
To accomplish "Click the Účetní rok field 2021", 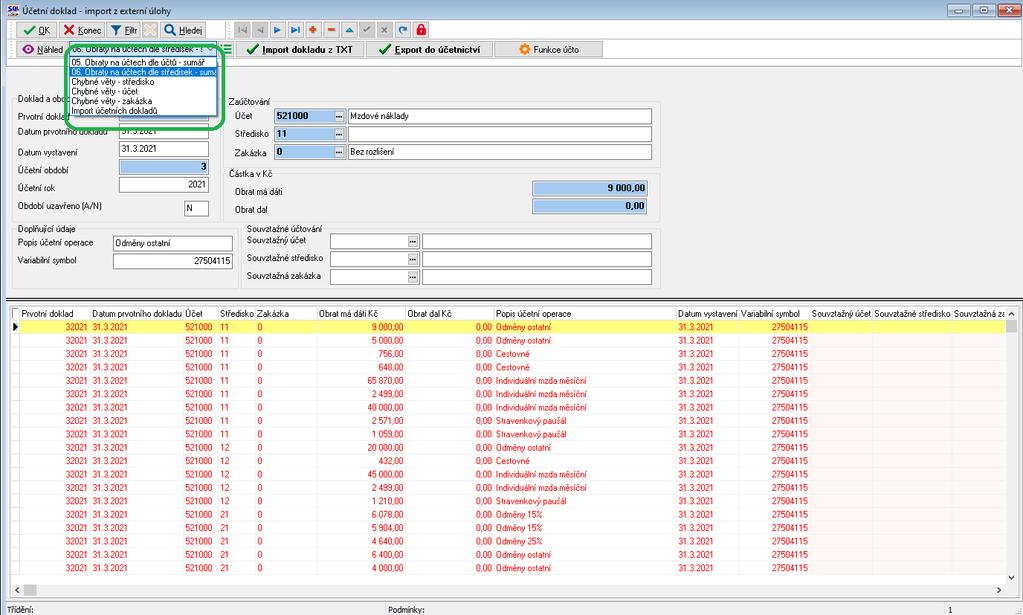I will (x=164, y=185).
